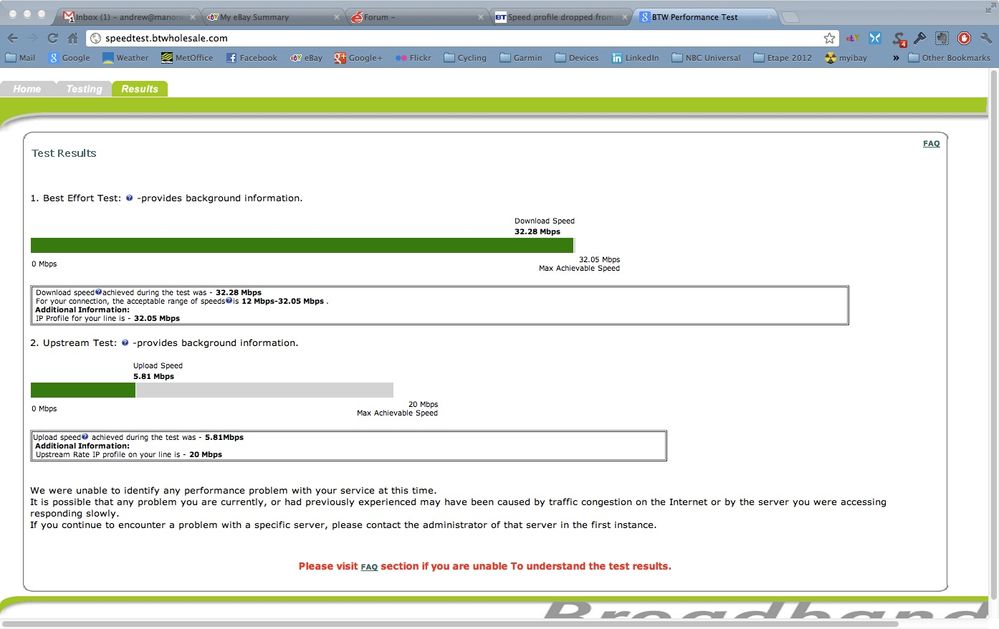The image size is (999, 629).
Task: Open Chrome wrench settings menu
Action: (x=986, y=38)
